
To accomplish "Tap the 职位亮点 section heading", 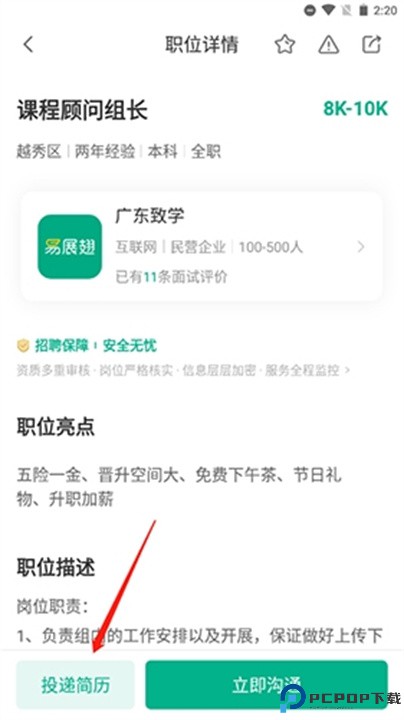I will click(56, 427).
